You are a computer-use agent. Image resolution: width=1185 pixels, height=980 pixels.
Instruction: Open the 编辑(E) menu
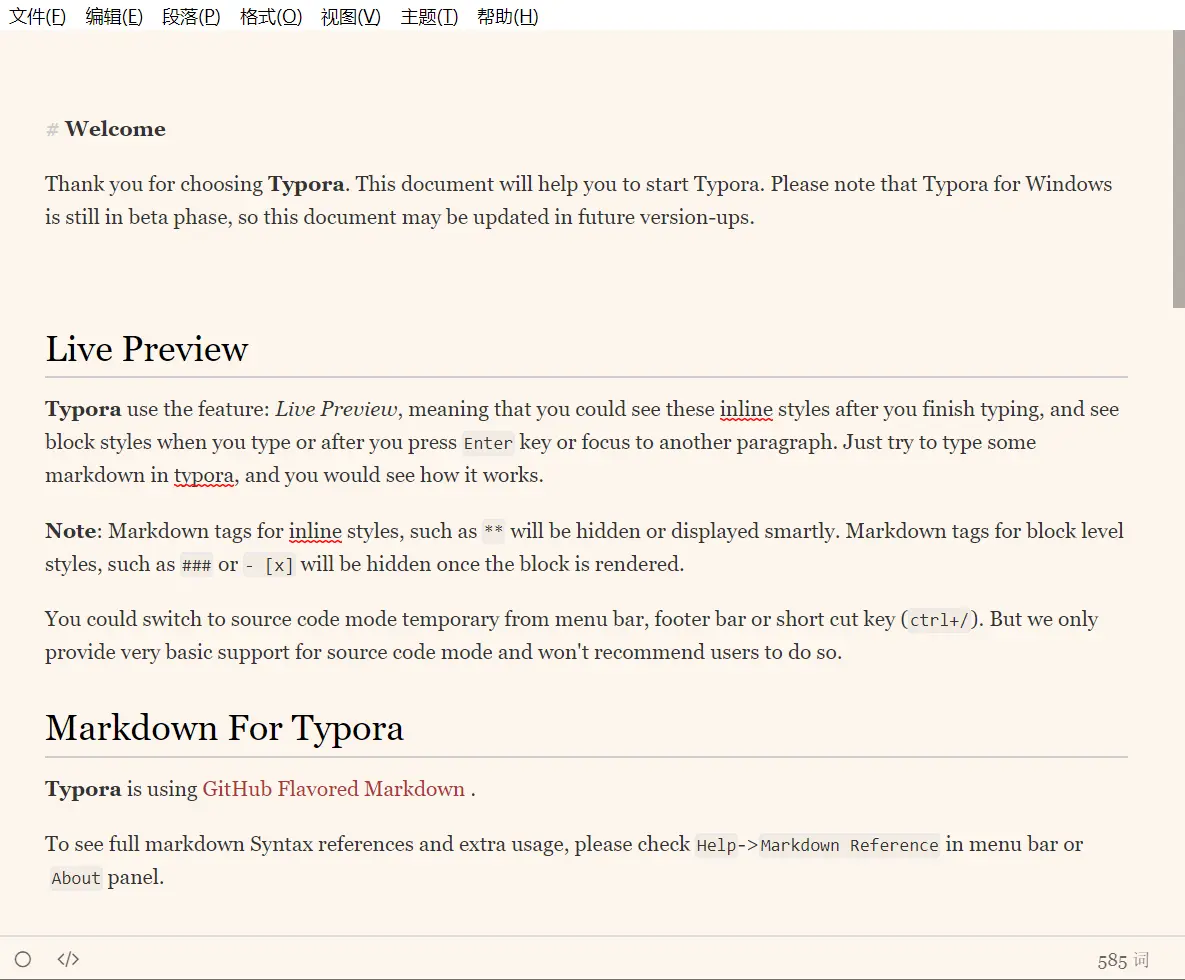point(114,17)
